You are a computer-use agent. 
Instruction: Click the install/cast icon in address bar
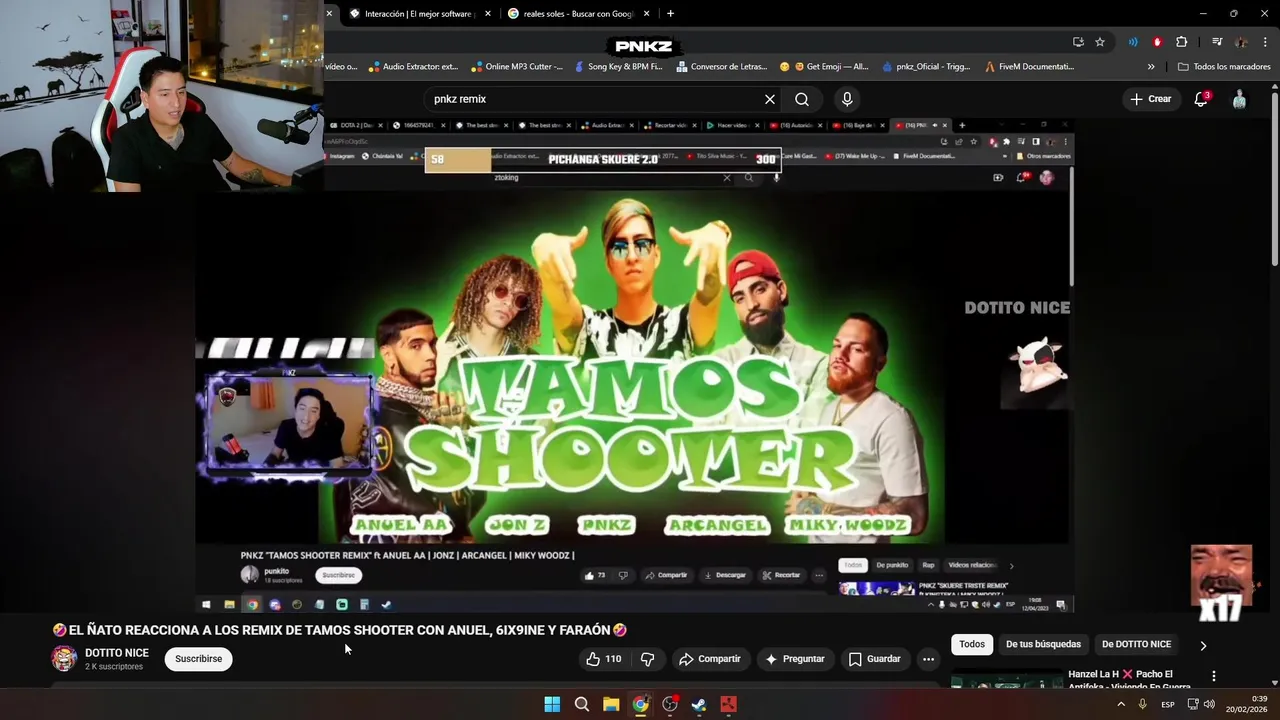pos(1078,42)
